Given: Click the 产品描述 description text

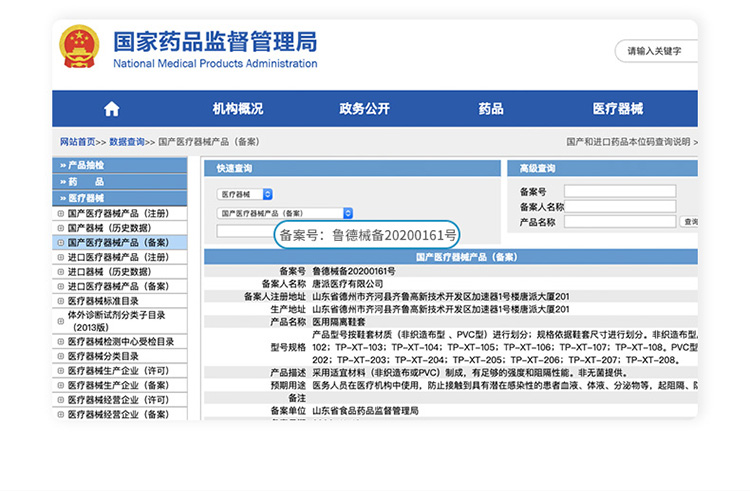Looking at the screenshot, I should coord(470,373).
